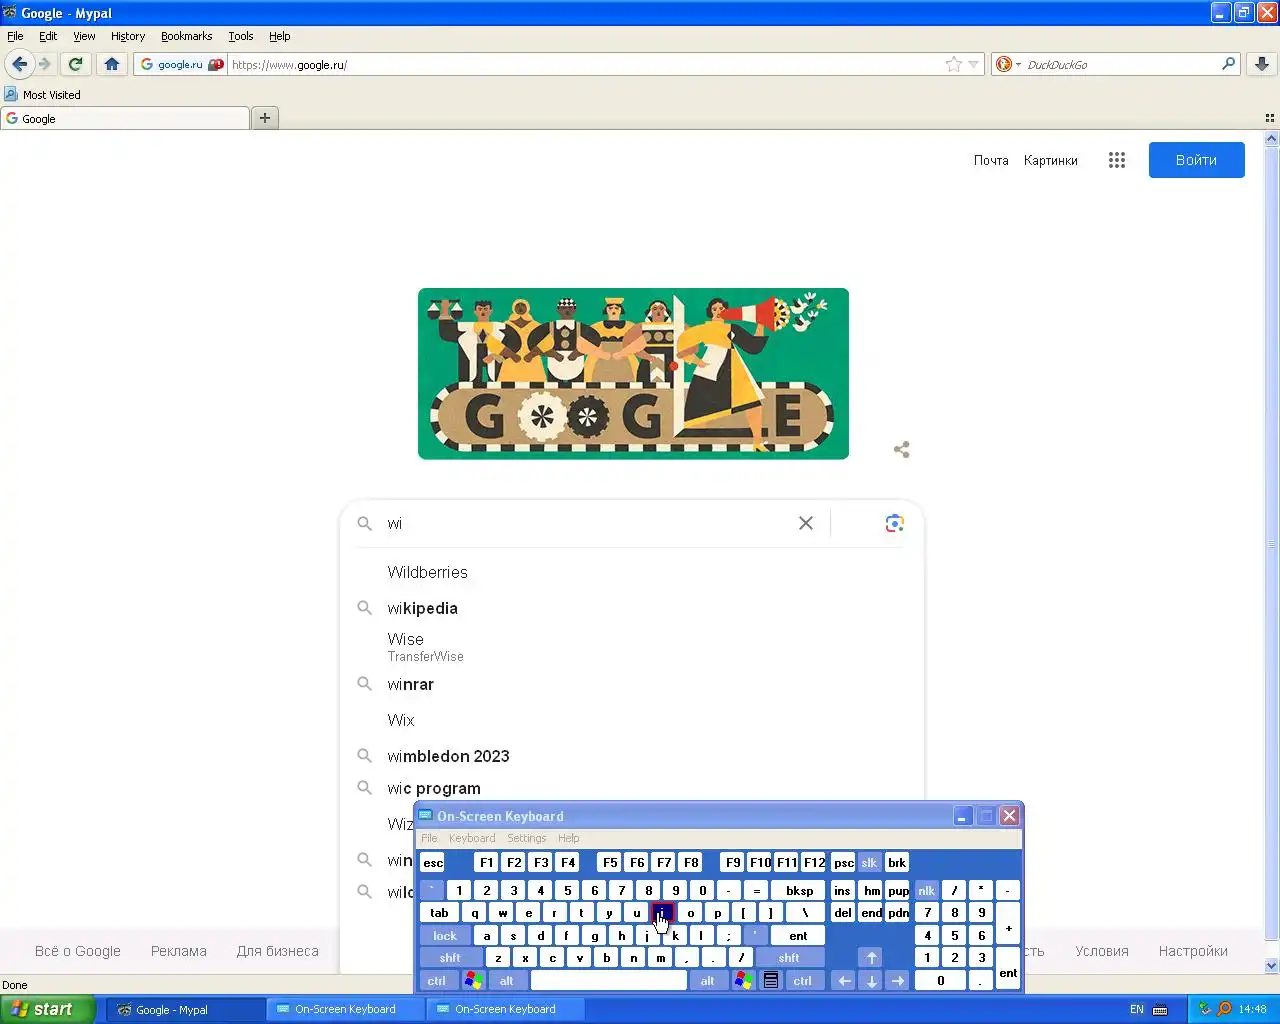
Task: Click the page vertical scrollbar down arrow
Action: (x=1272, y=966)
